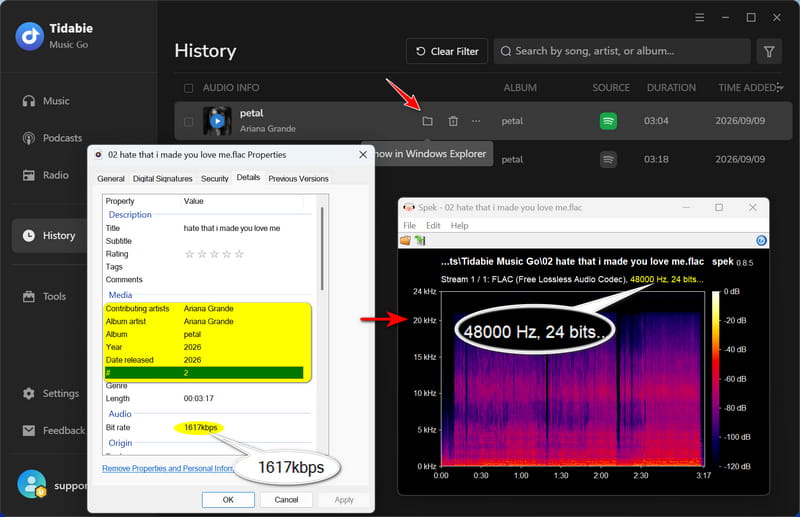800x517 pixels.
Task: Open the Podcasts section
Action: 52,138
